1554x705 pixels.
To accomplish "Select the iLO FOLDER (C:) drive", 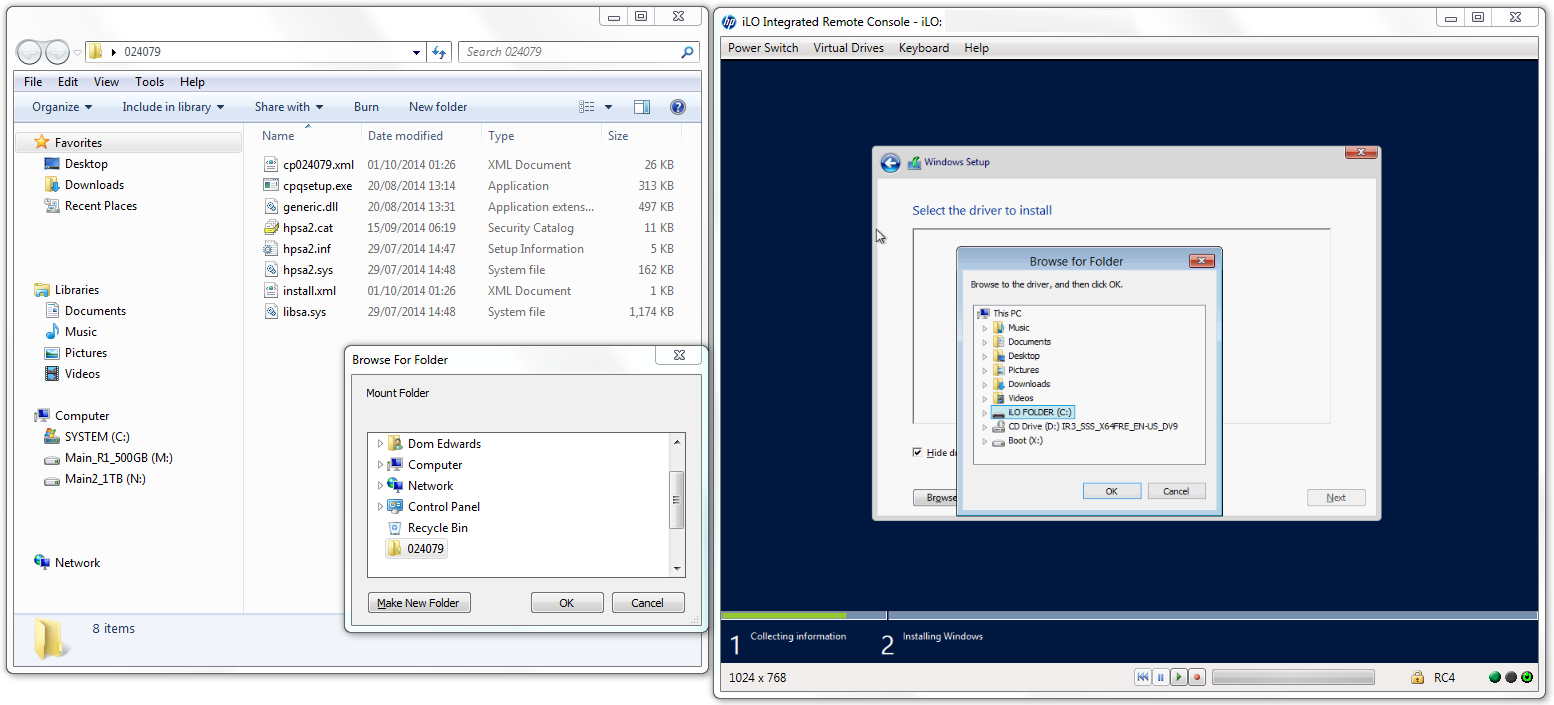I will point(1031,412).
